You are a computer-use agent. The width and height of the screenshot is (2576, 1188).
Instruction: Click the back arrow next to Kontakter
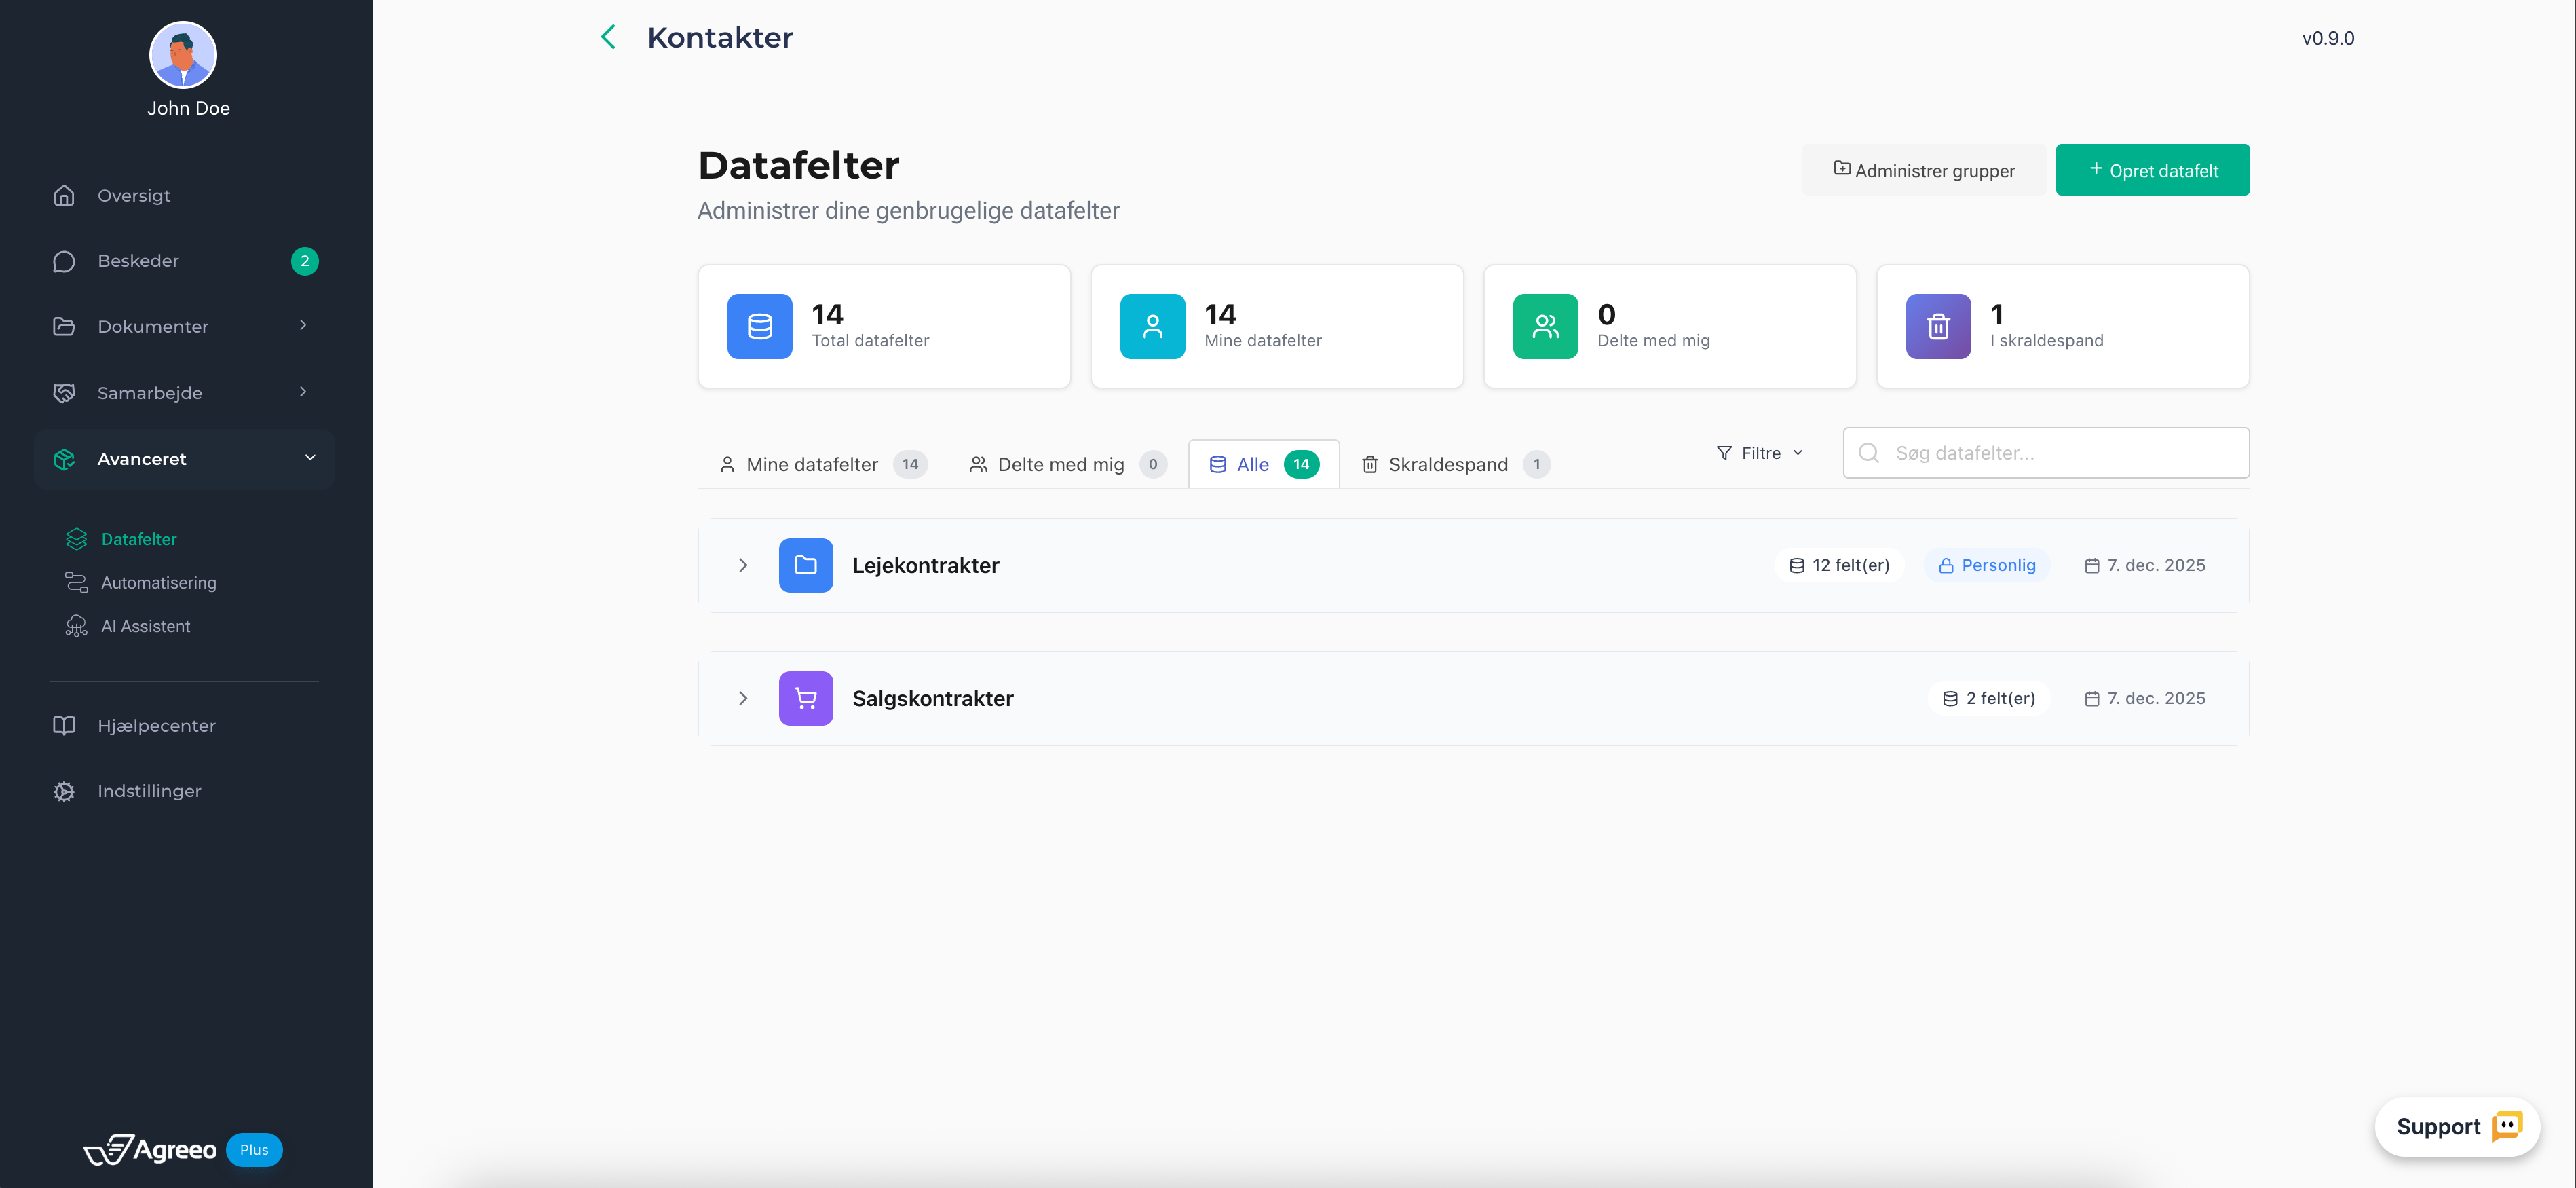coord(608,38)
